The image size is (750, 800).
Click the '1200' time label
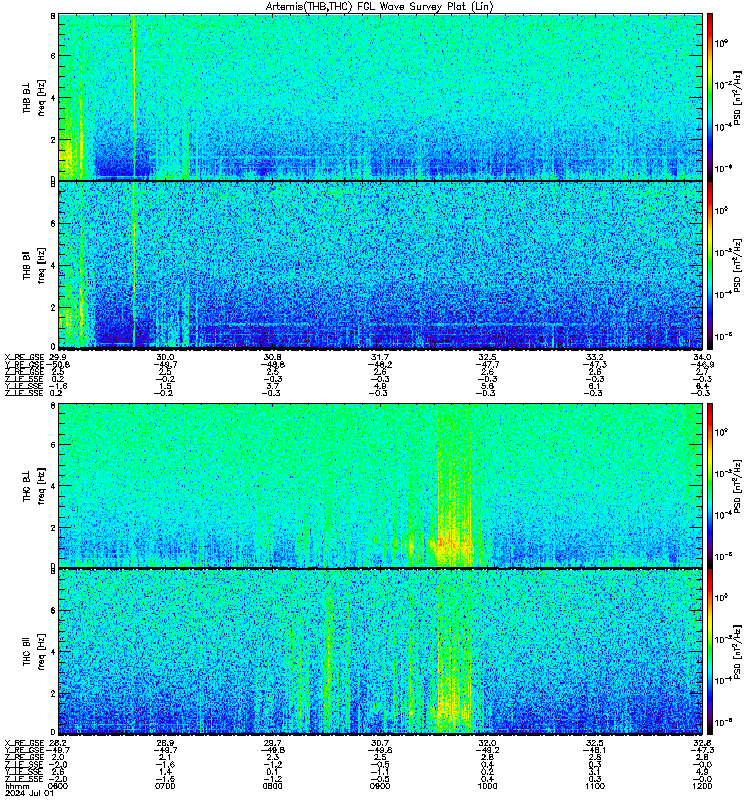tap(702, 786)
